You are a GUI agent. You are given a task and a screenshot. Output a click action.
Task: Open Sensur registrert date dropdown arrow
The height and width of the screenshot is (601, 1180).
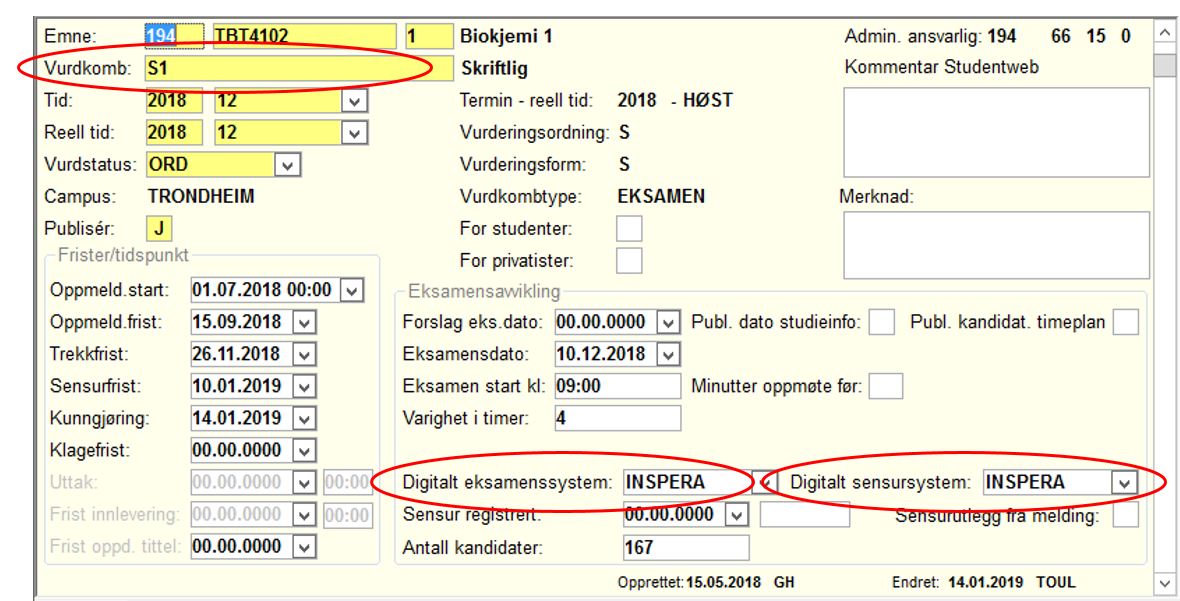(737, 515)
